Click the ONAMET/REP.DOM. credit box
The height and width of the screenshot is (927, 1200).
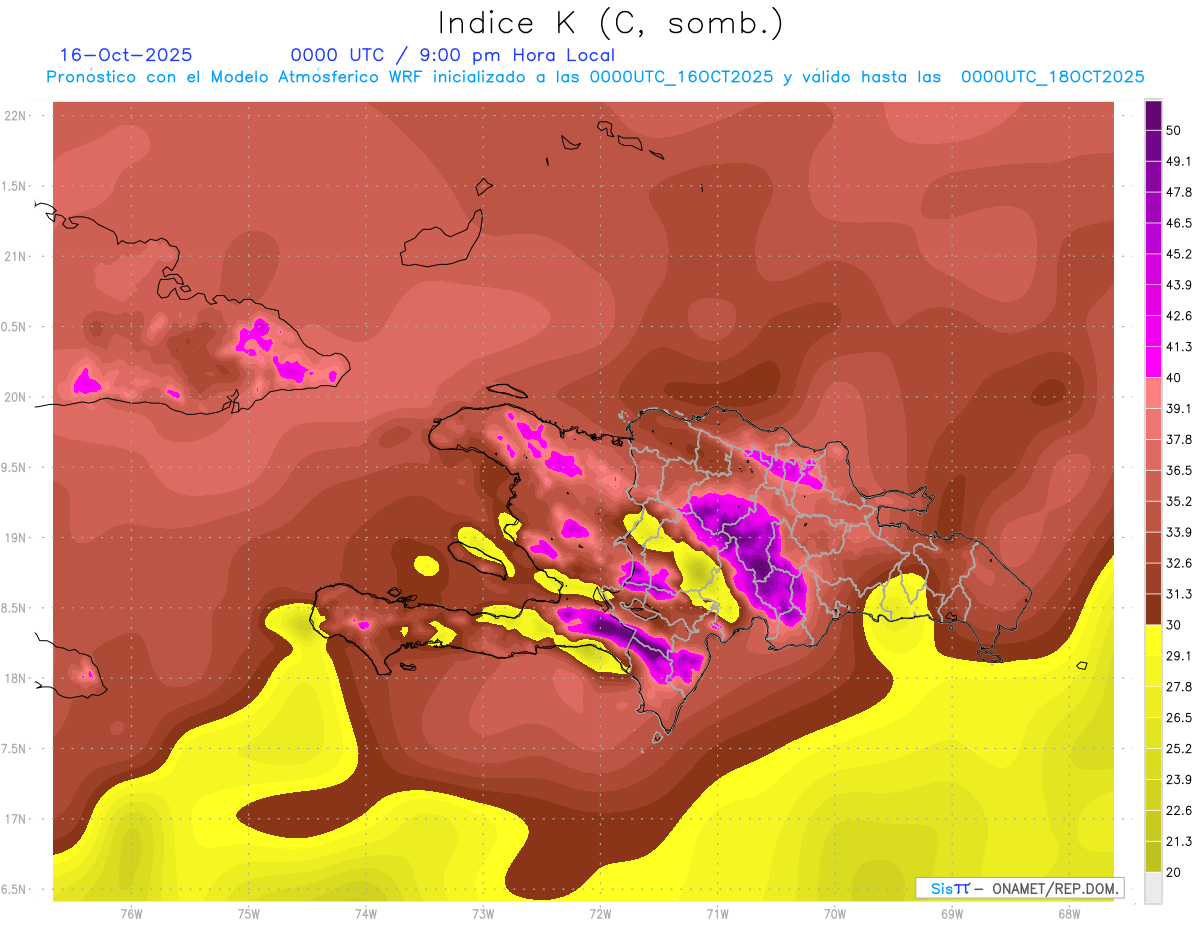coord(1019,887)
